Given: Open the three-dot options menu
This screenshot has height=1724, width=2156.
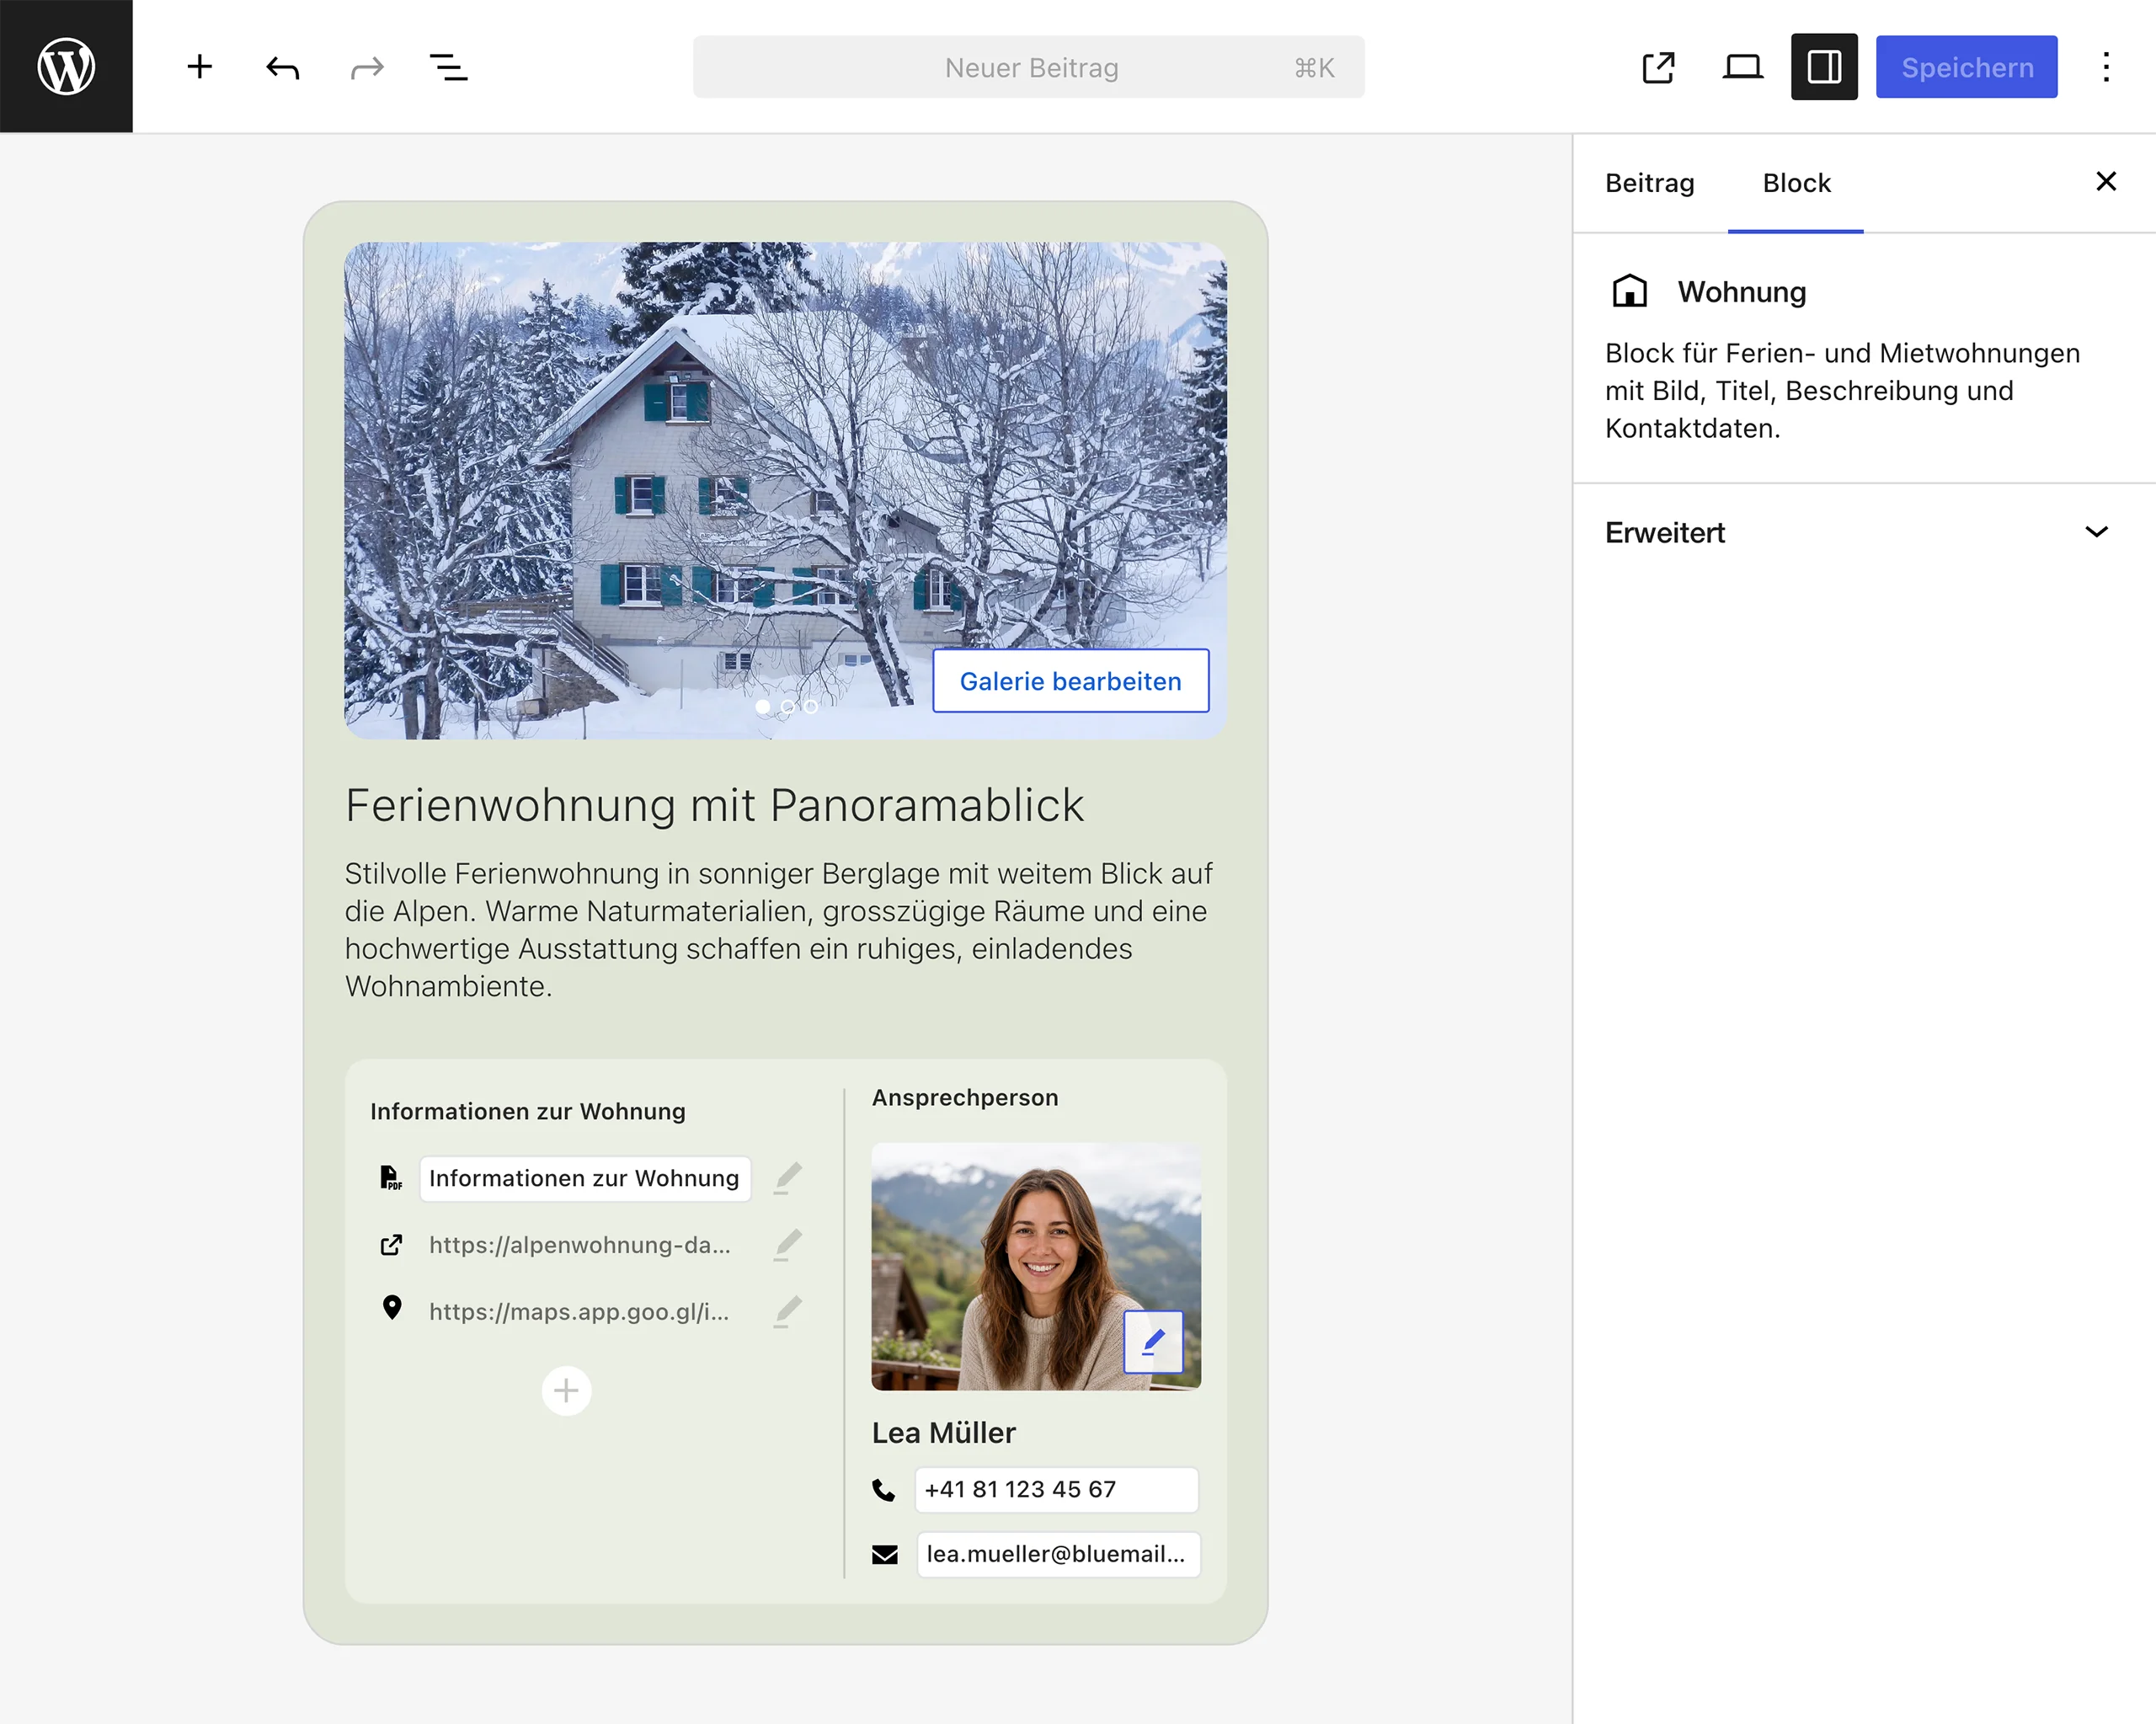Looking at the screenshot, I should click(2106, 67).
